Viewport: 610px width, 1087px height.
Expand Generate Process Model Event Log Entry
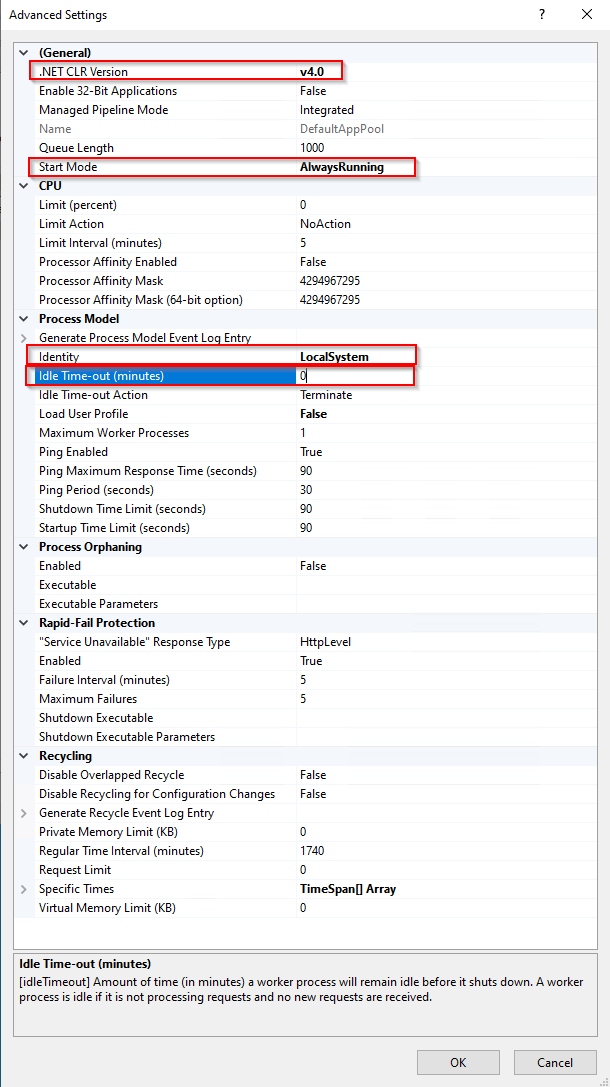[24, 338]
